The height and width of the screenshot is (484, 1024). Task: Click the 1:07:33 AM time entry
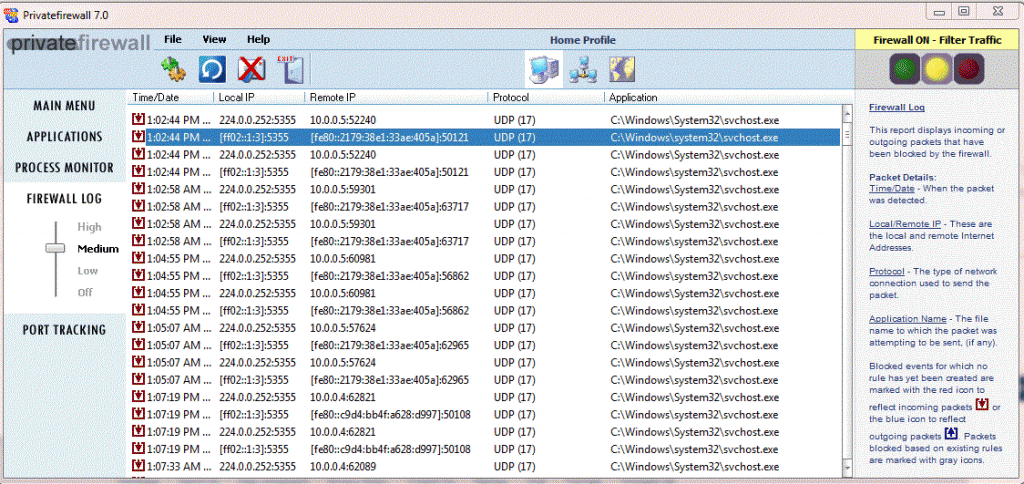coord(179,466)
